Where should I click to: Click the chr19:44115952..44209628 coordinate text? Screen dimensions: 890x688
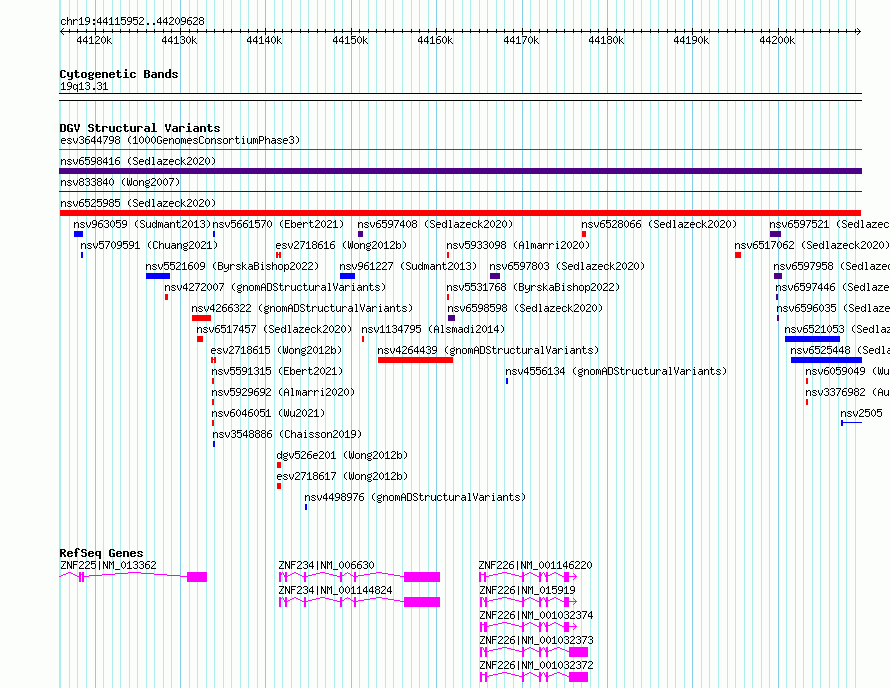(132, 21)
